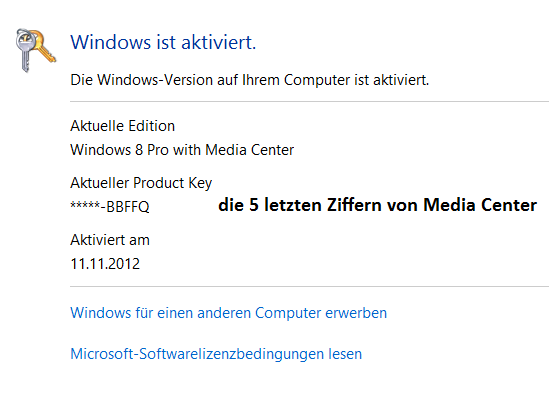
Task: Open 'Windows für einen anderen Computer erwerben' link
Action: point(229,313)
